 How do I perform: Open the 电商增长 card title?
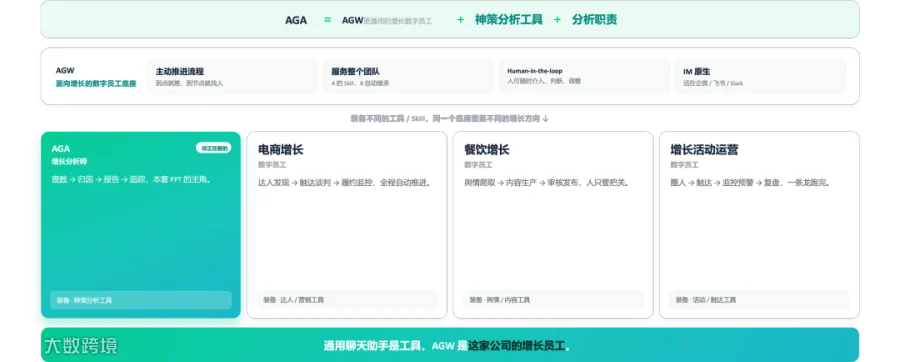[x=281, y=150]
